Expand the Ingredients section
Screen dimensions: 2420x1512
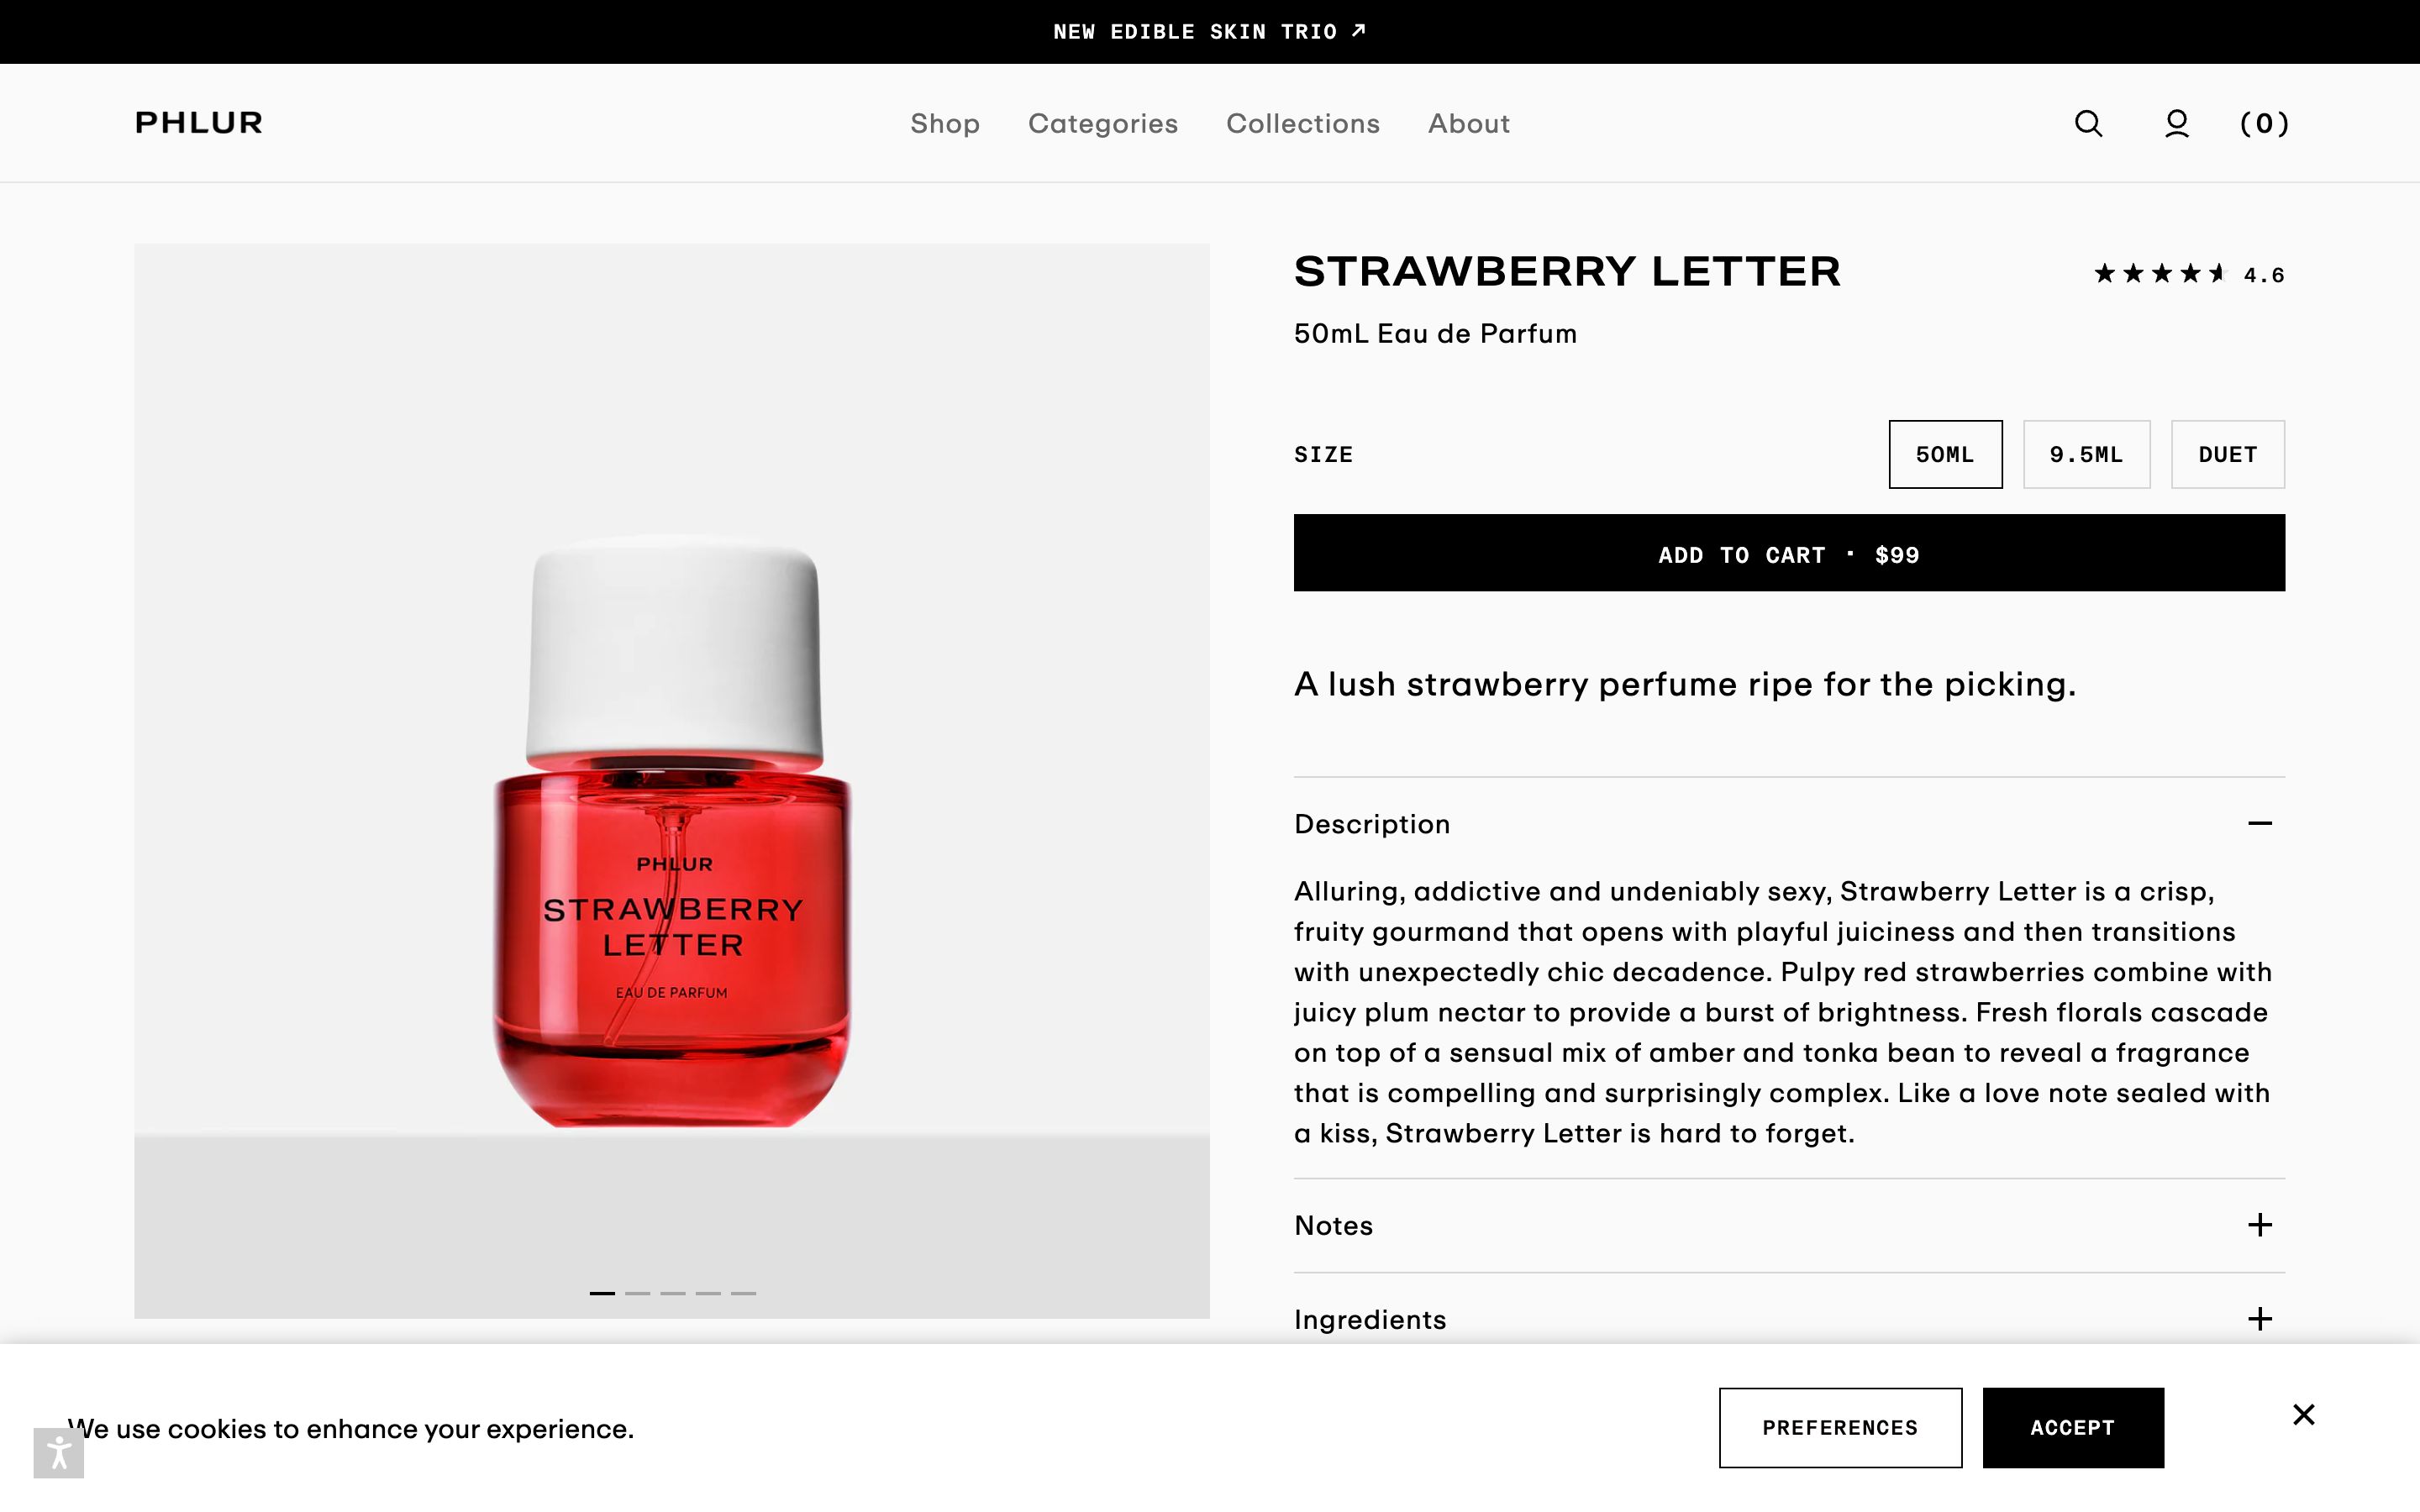coord(2259,1319)
